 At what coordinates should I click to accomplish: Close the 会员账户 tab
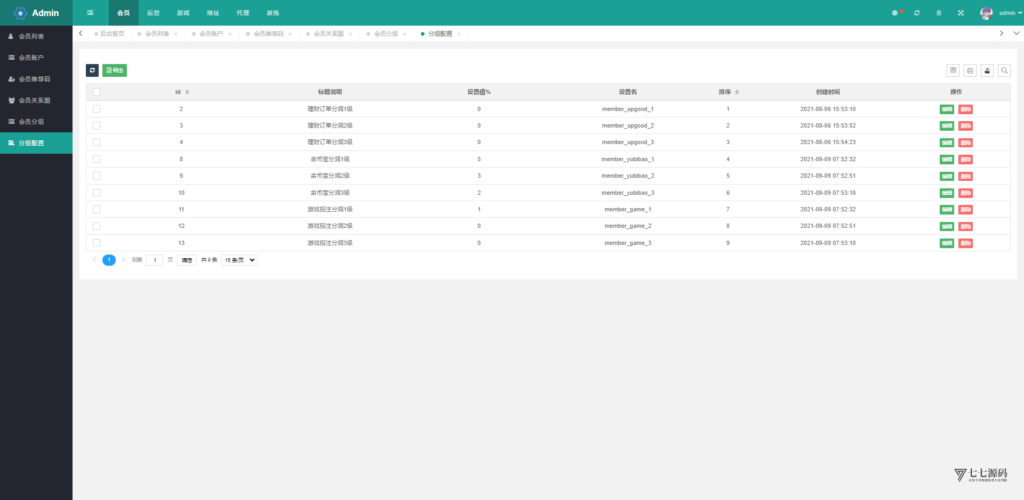230,34
